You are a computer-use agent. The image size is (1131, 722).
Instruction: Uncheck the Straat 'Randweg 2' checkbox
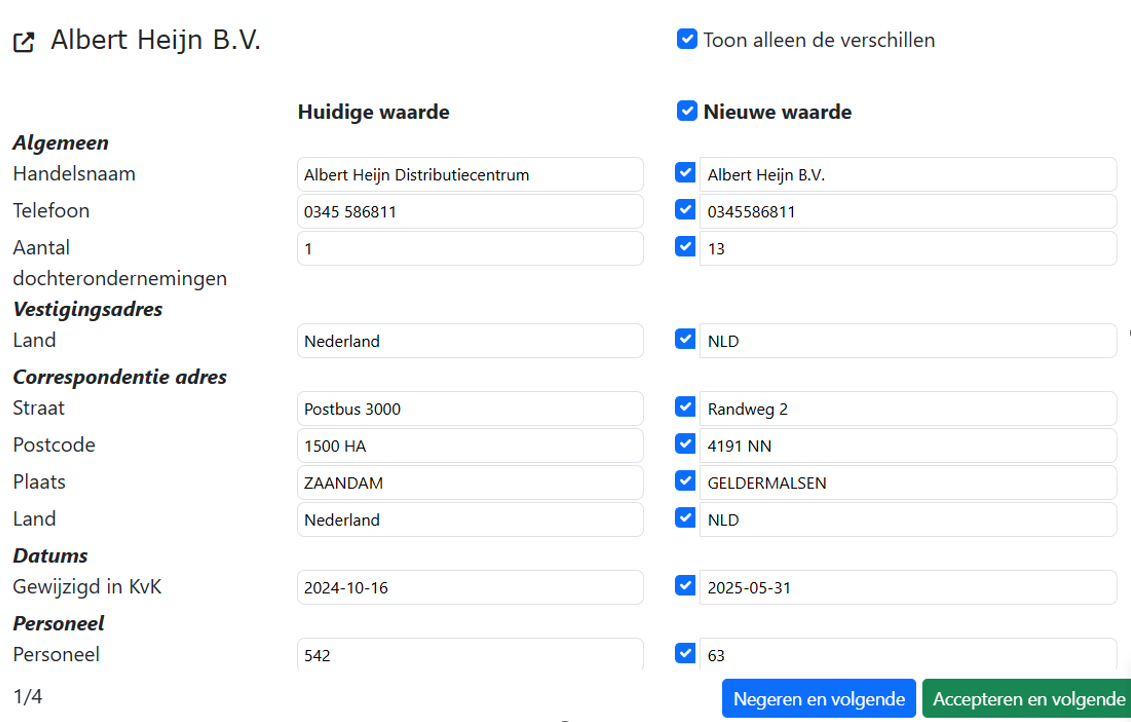click(685, 407)
